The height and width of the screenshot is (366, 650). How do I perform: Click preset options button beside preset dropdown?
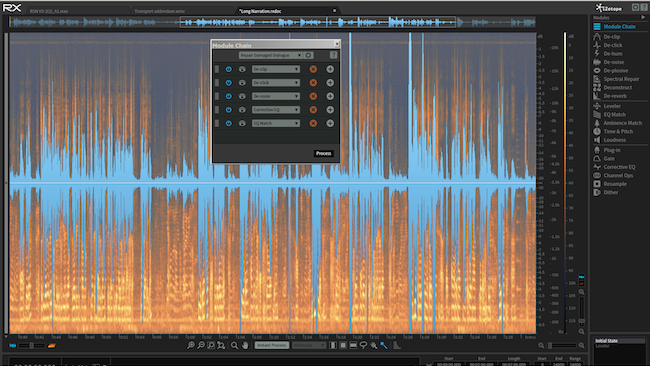coord(308,55)
